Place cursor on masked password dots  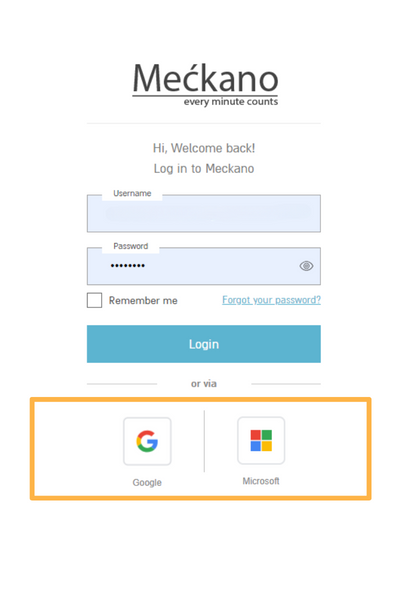tap(127, 266)
